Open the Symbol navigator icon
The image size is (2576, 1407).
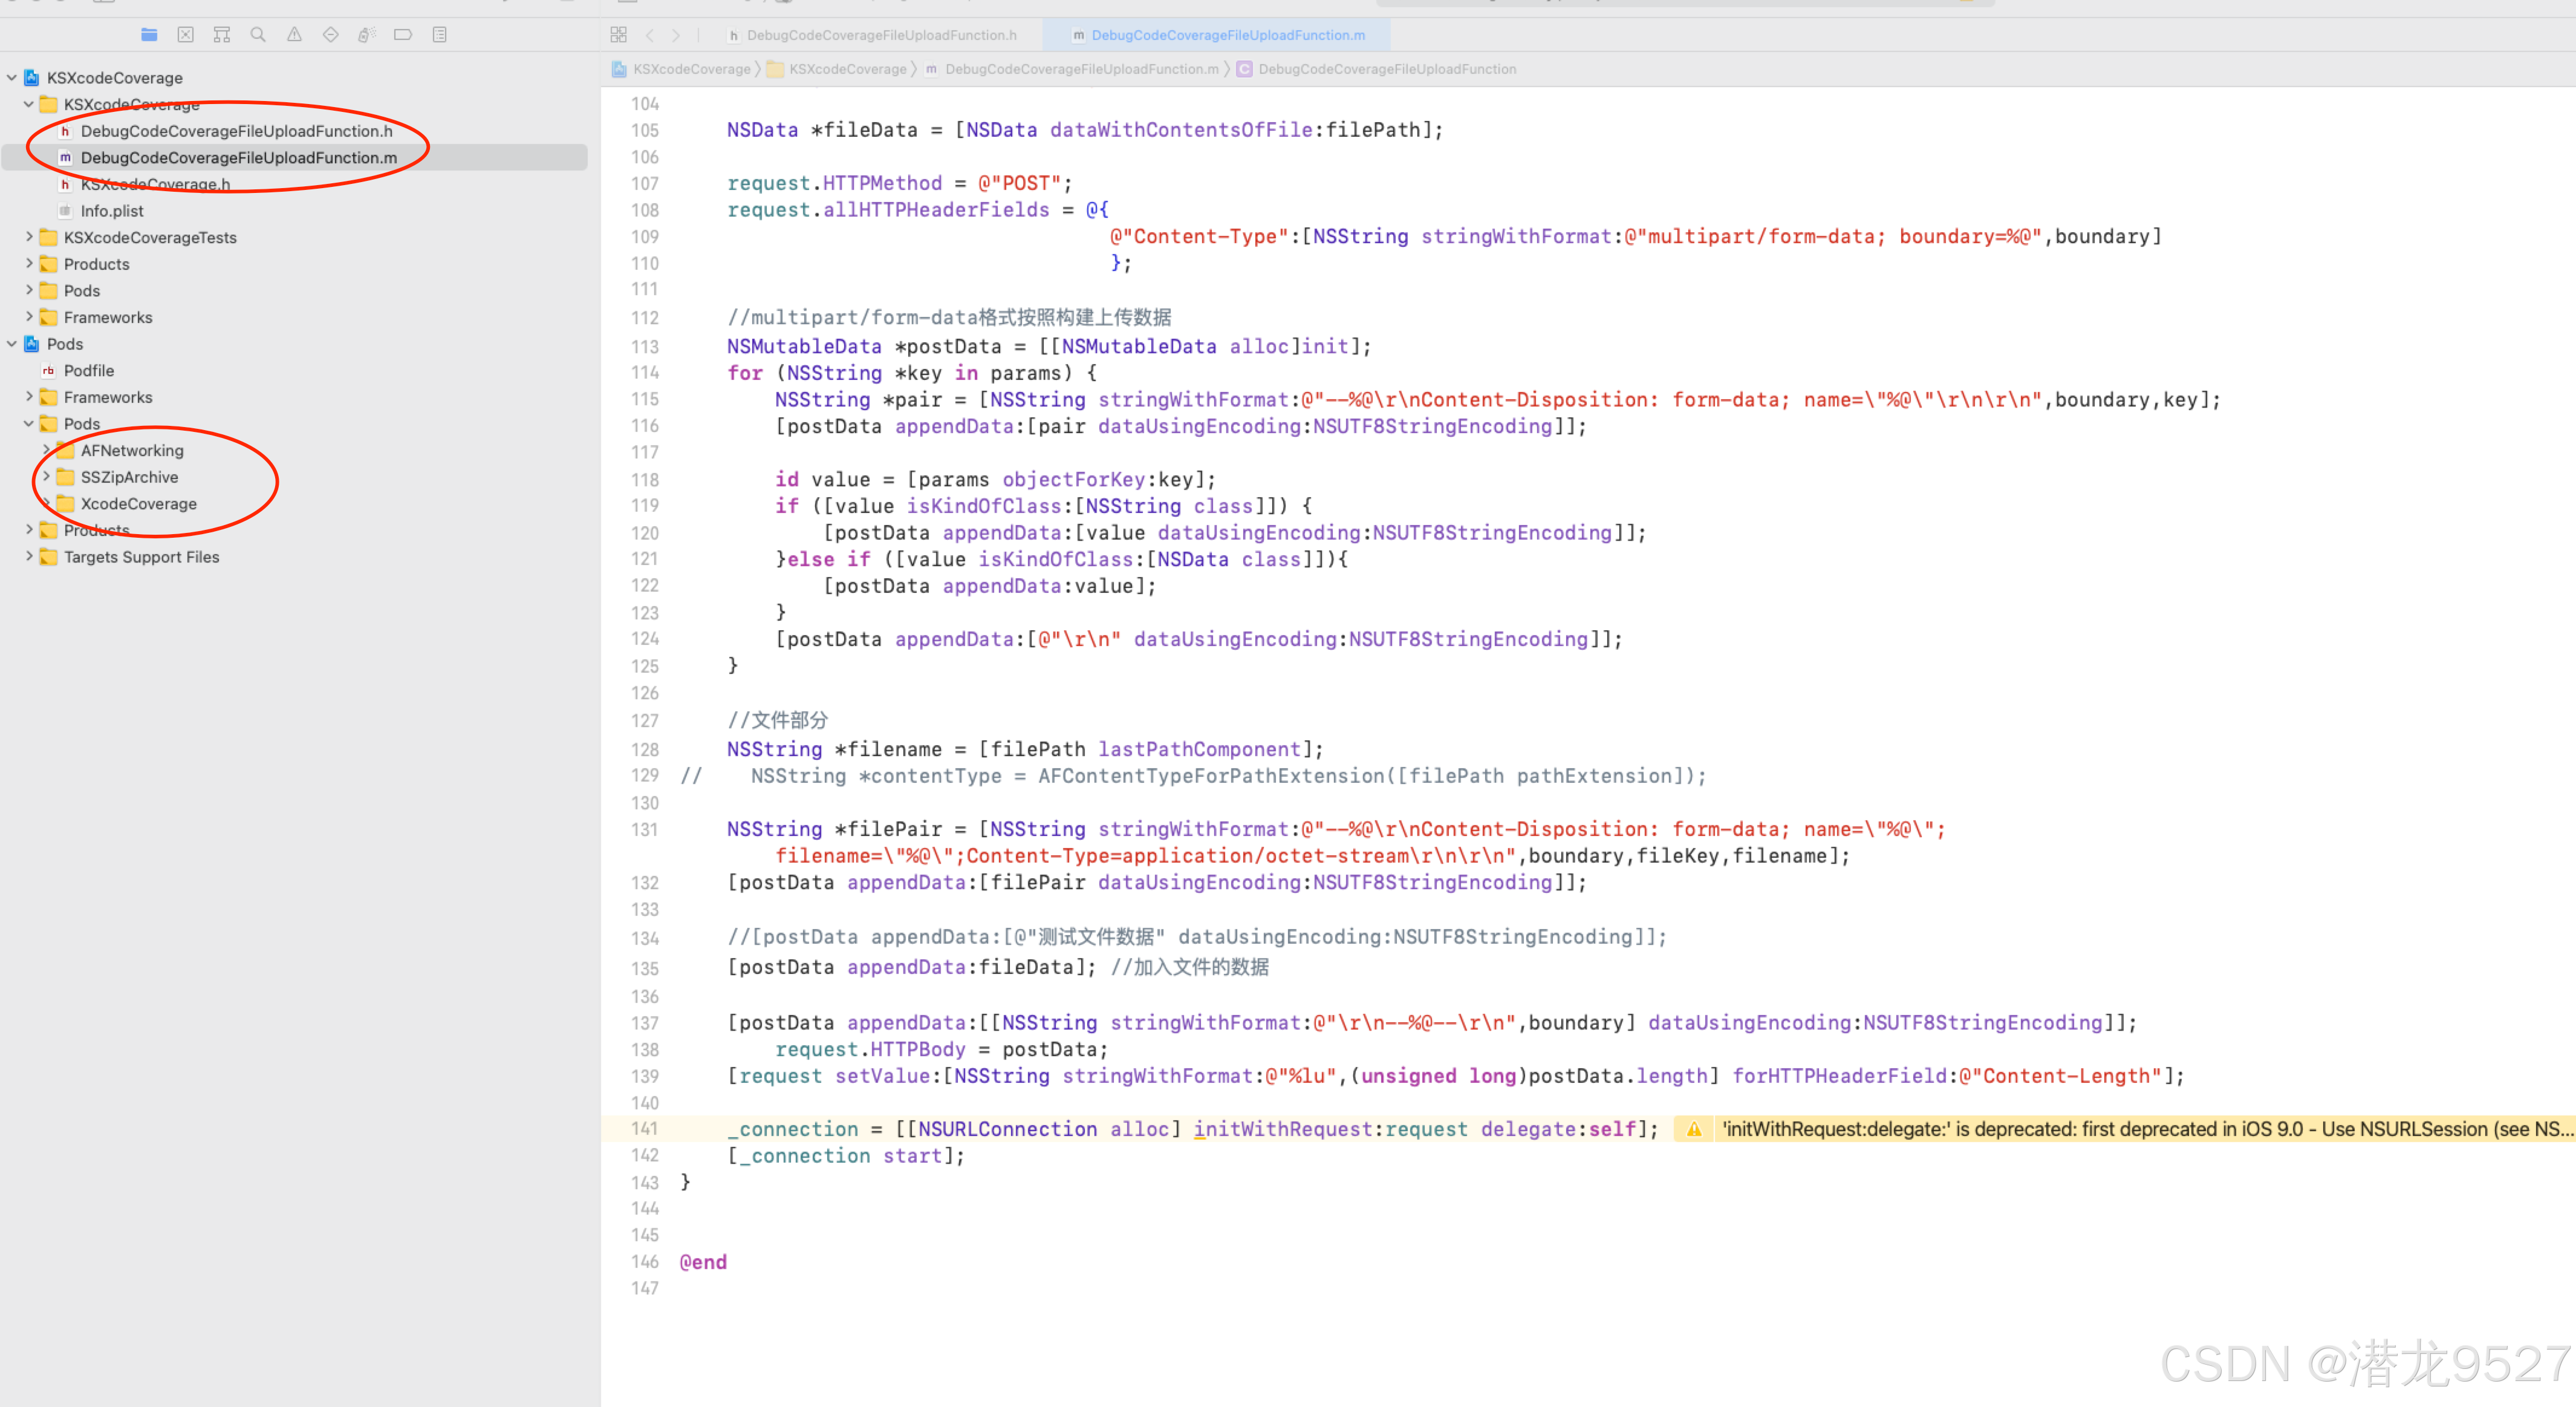(222, 35)
